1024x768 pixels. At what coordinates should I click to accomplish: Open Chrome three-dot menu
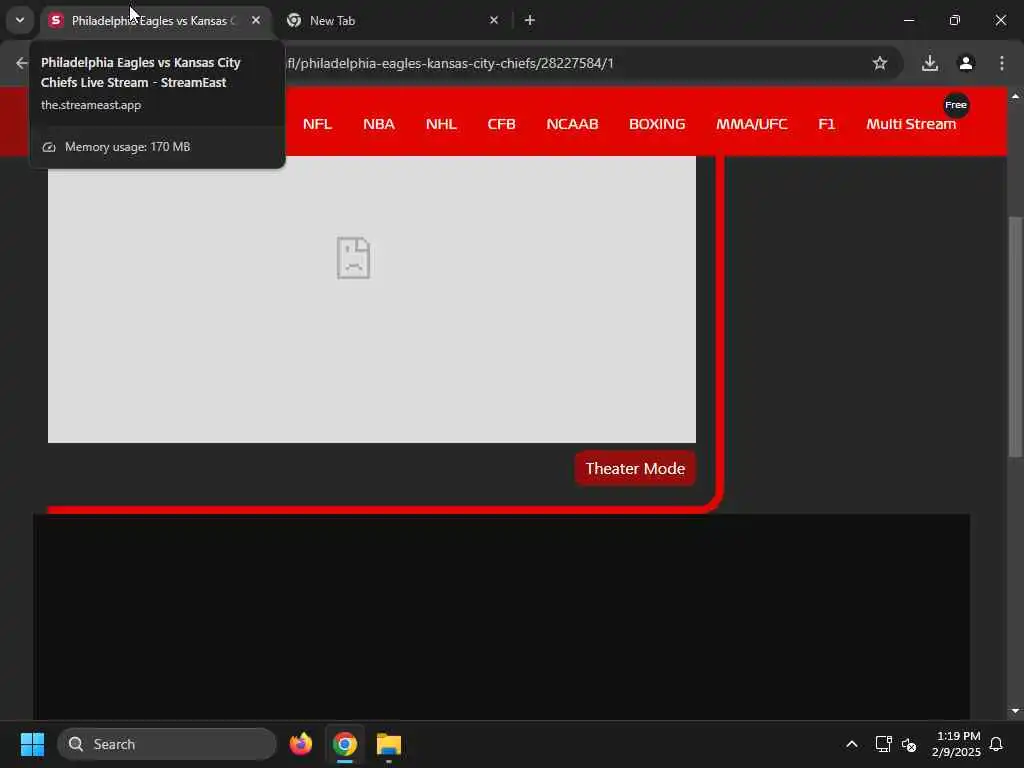pyautogui.click(x=1002, y=63)
